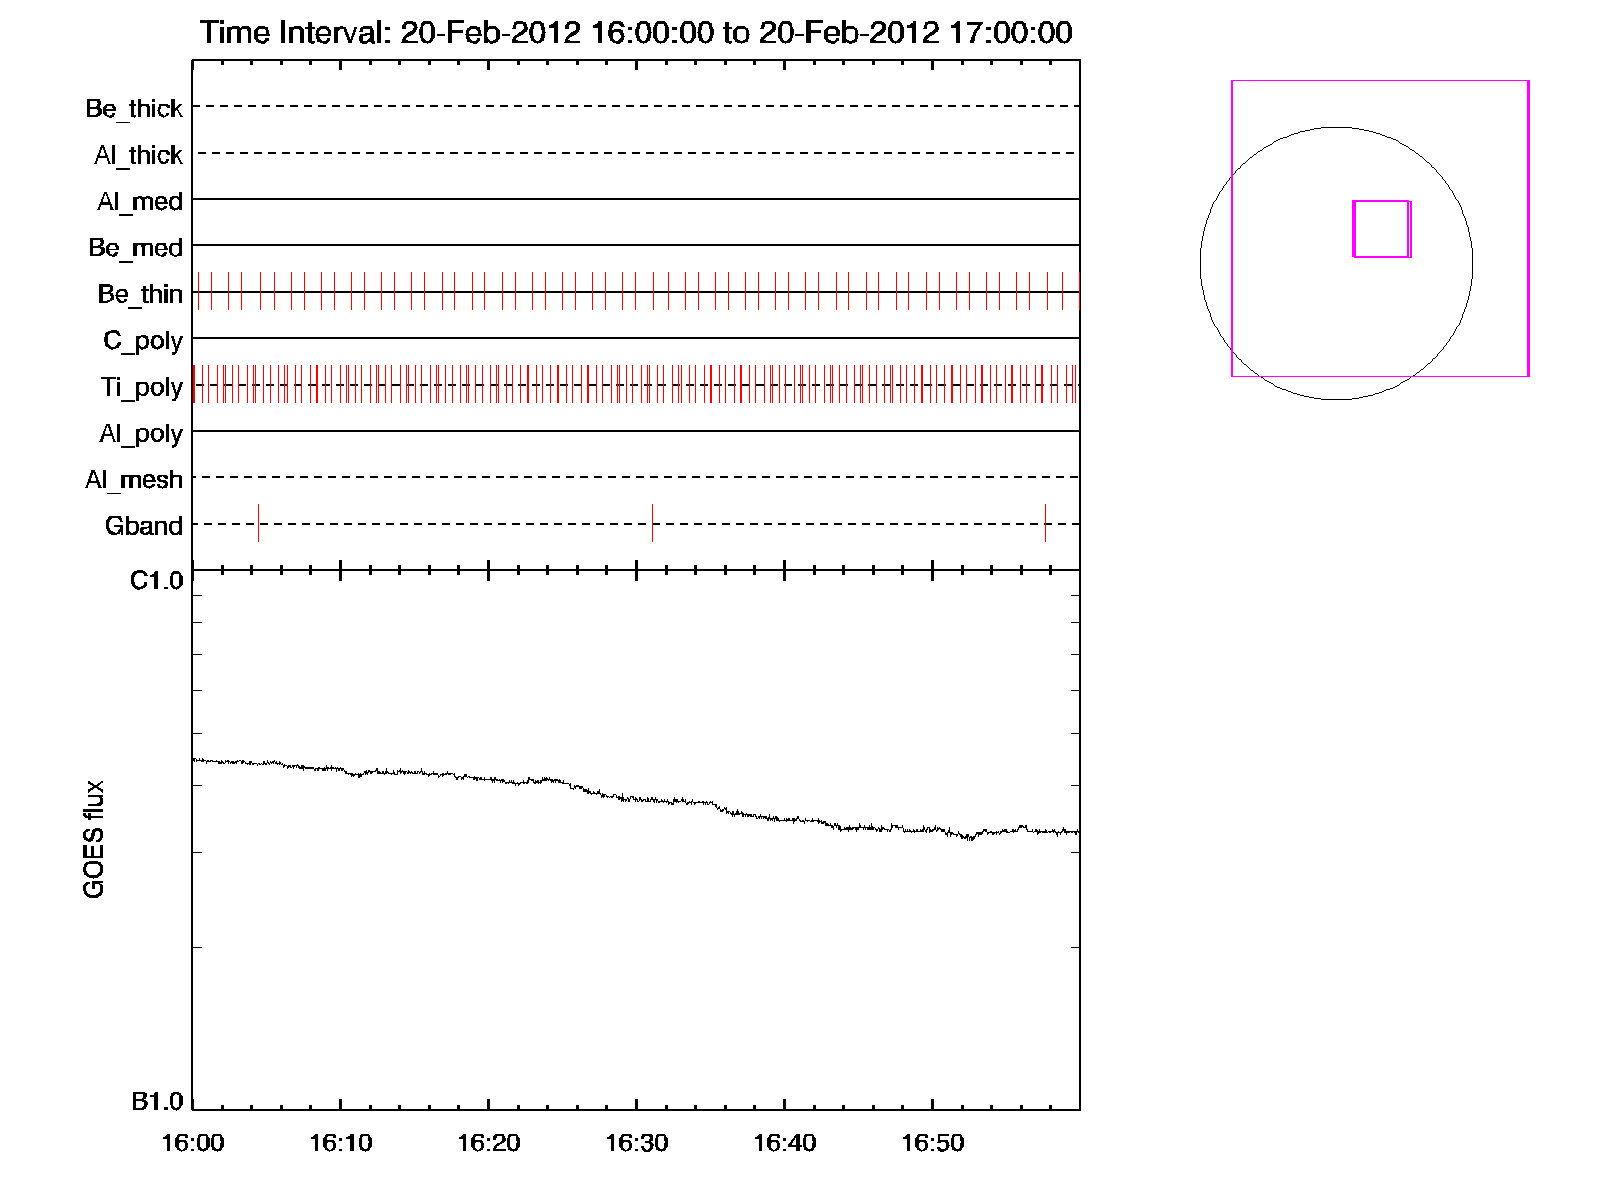The width and height of the screenshot is (1600, 1200).
Task: Click the C_poly filter label
Action: pos(143,341)
